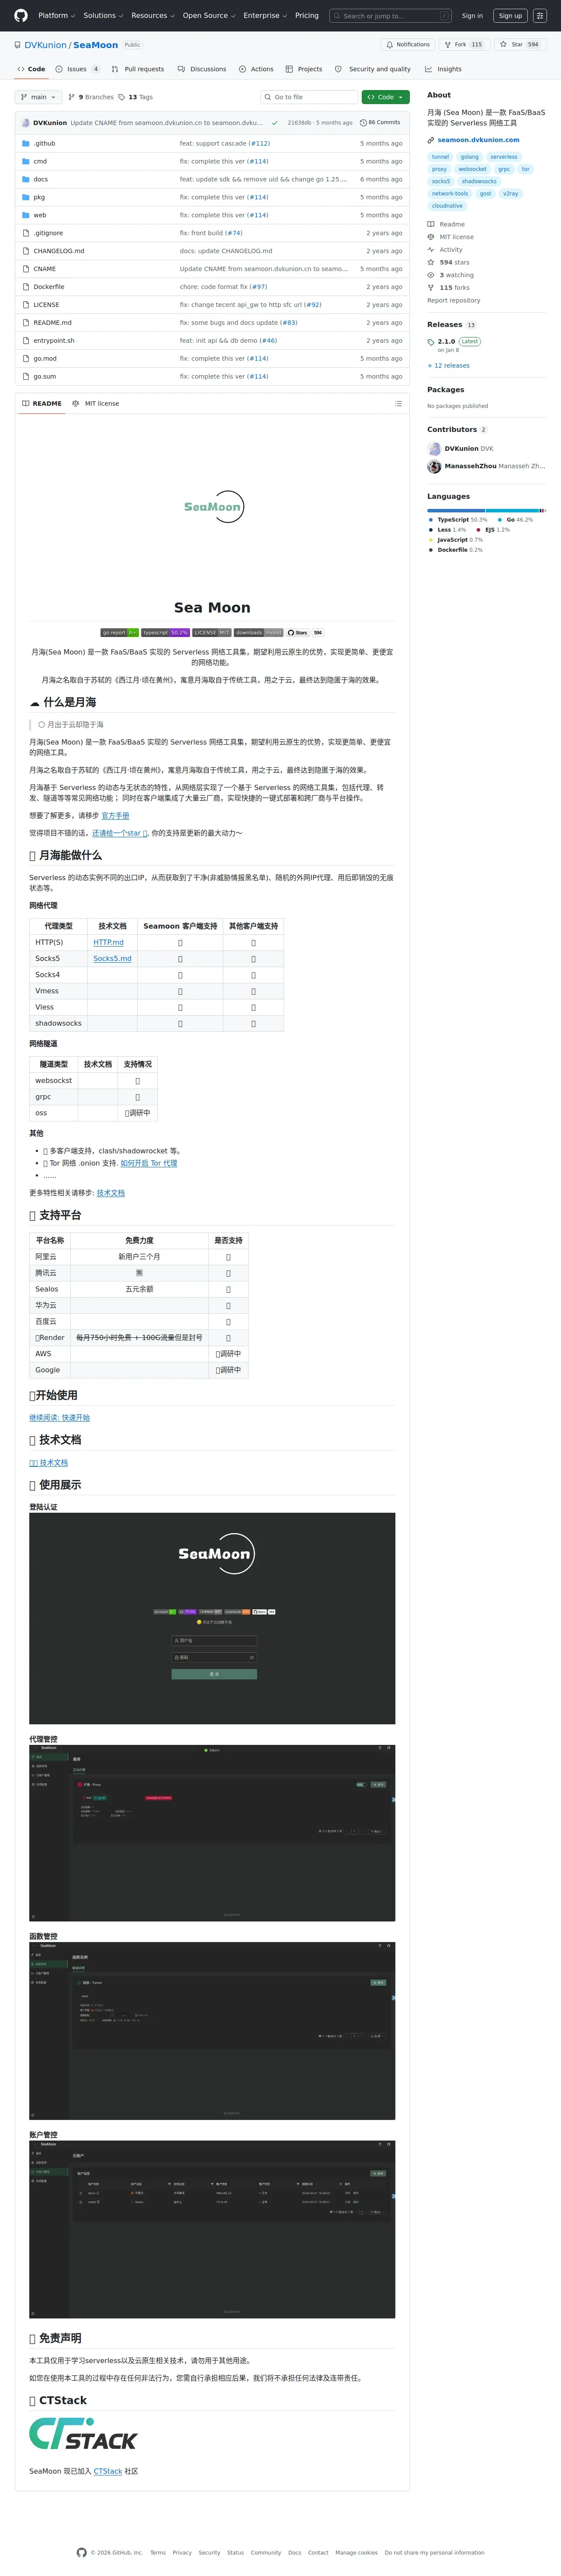
Task: Open the 官方手册 link
Action: 115,816
